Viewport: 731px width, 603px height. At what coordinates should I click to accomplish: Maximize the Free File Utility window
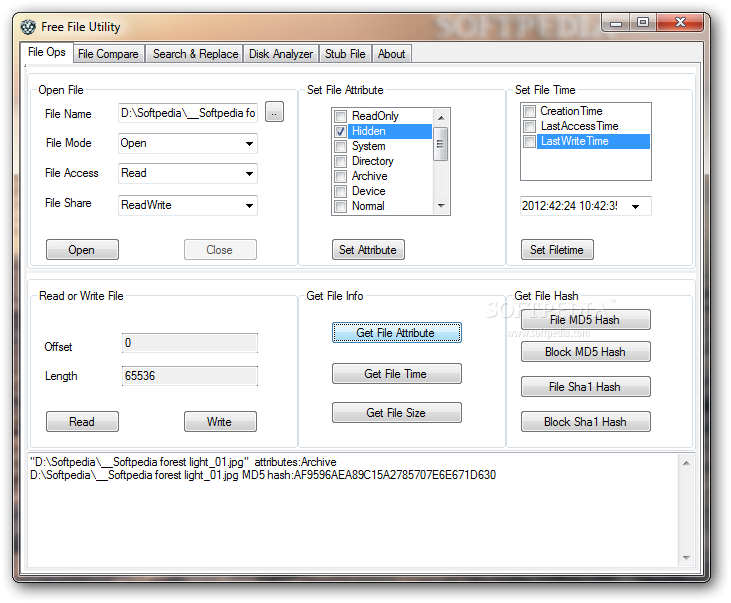pyautogui.click(x=643, y=23)
